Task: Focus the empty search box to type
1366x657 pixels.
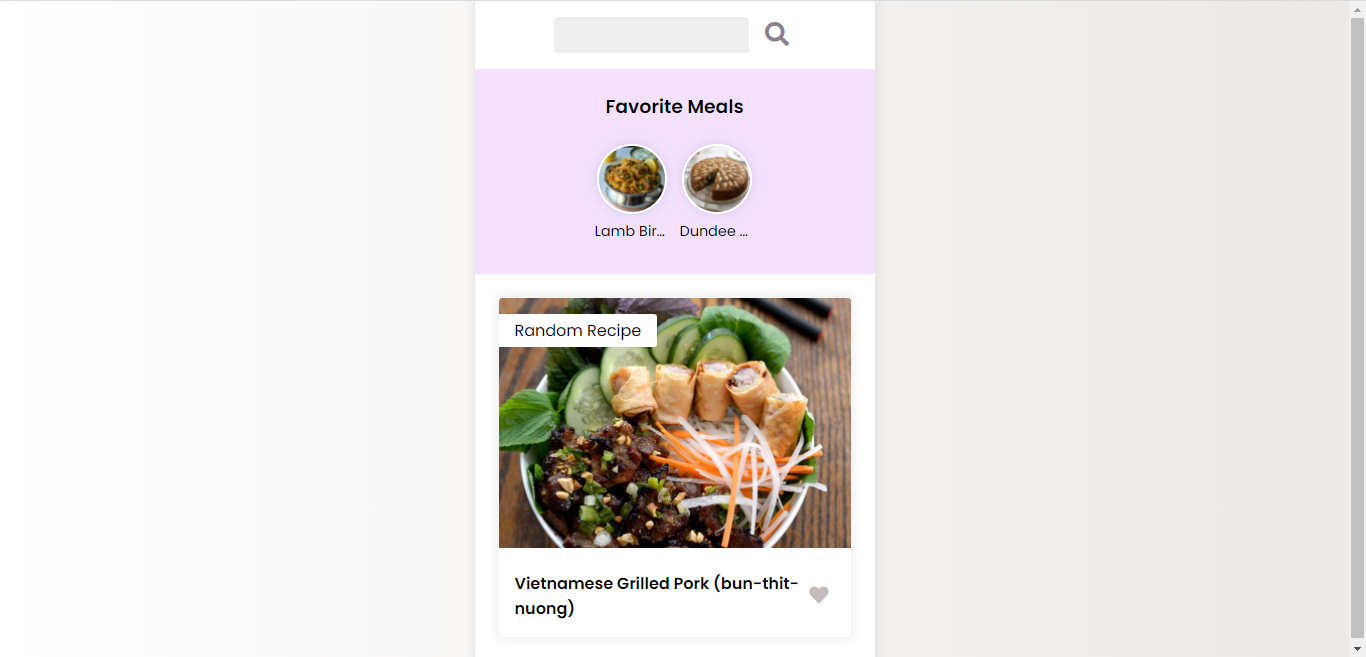Action: [651, 34]
